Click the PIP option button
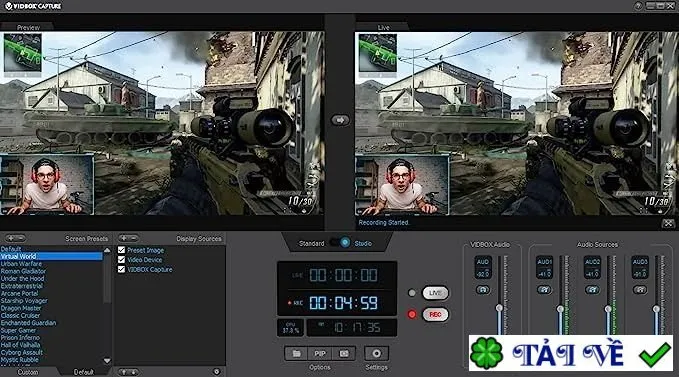 (320, 354)
